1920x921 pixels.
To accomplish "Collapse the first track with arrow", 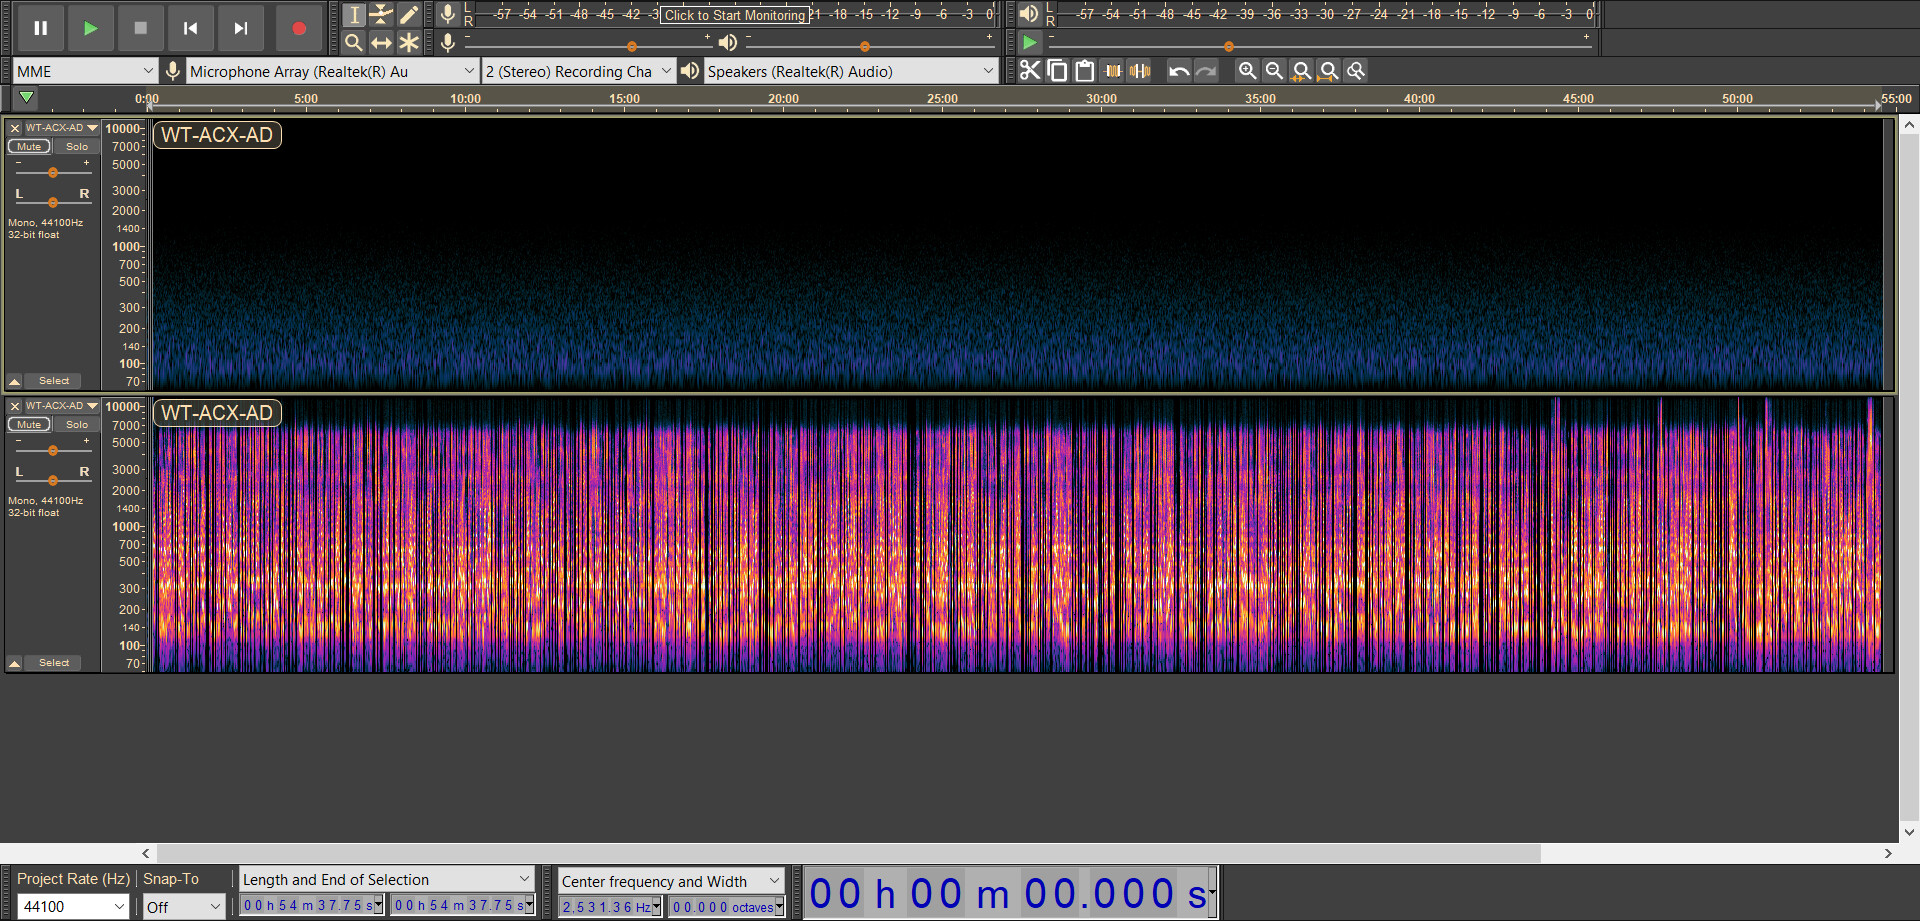I will tap(15, 381).
